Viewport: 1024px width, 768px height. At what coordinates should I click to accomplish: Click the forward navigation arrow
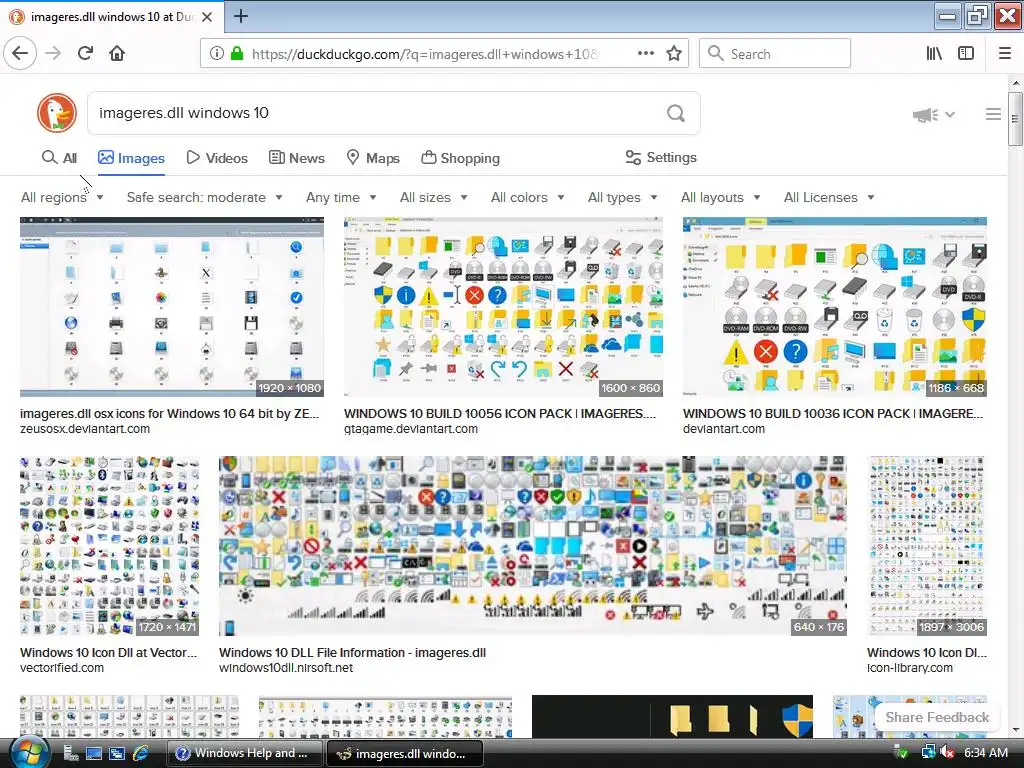coord(54,54)
